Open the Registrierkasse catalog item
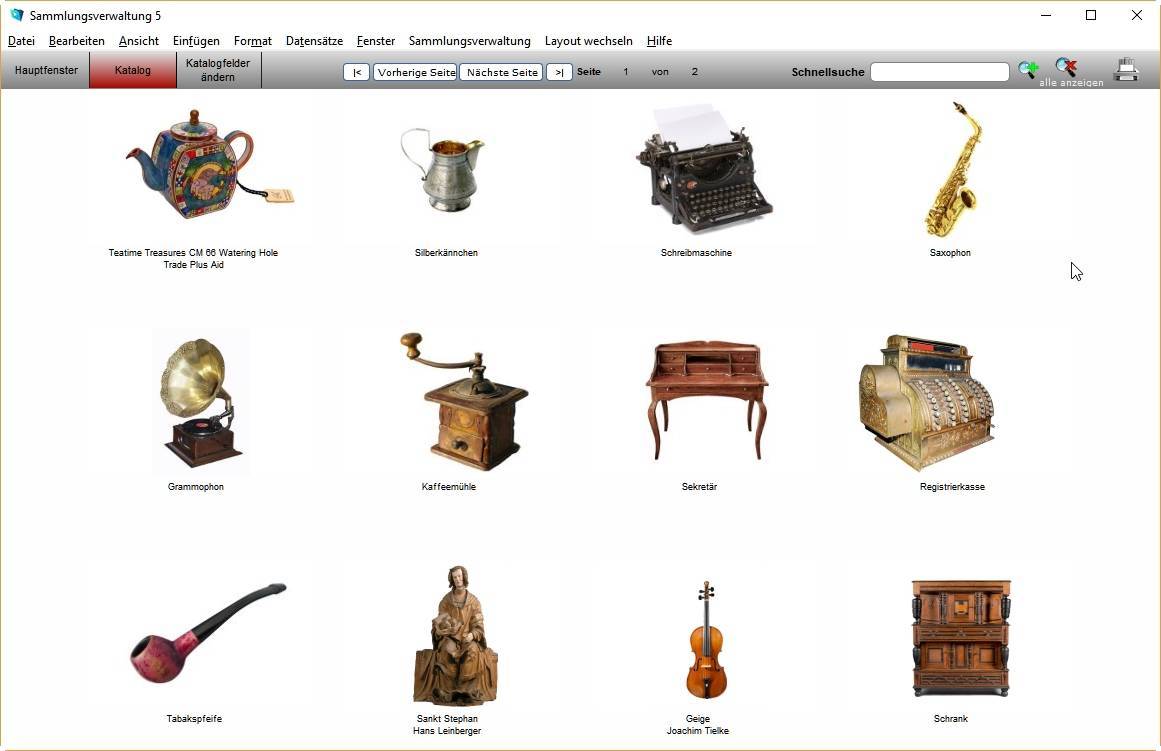 click(x=927, y=403)
